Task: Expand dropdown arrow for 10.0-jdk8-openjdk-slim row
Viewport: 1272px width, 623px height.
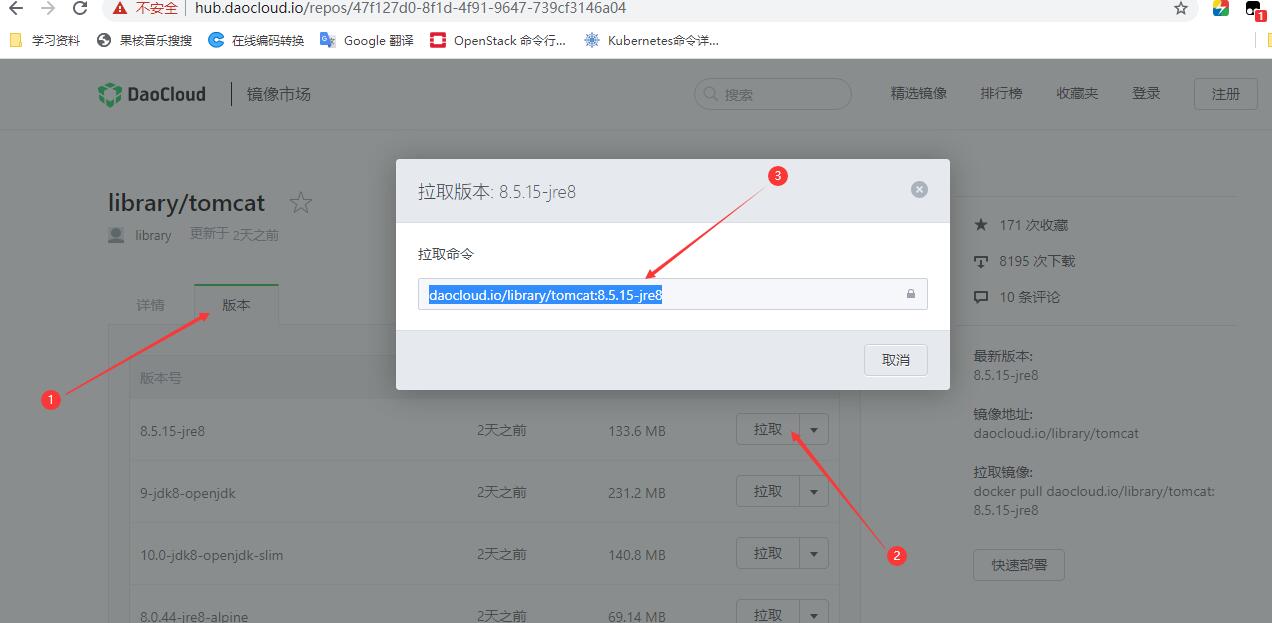Action: coord(814,554)
